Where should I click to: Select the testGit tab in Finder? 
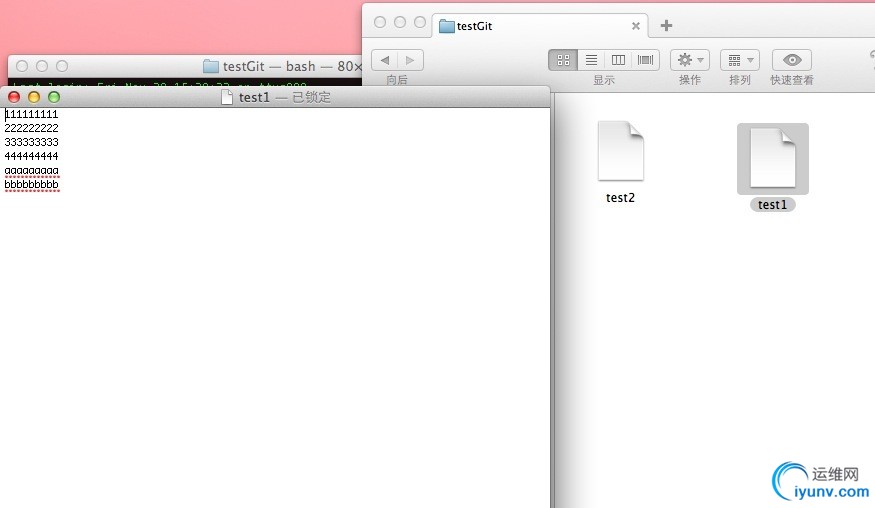[540, 26]
